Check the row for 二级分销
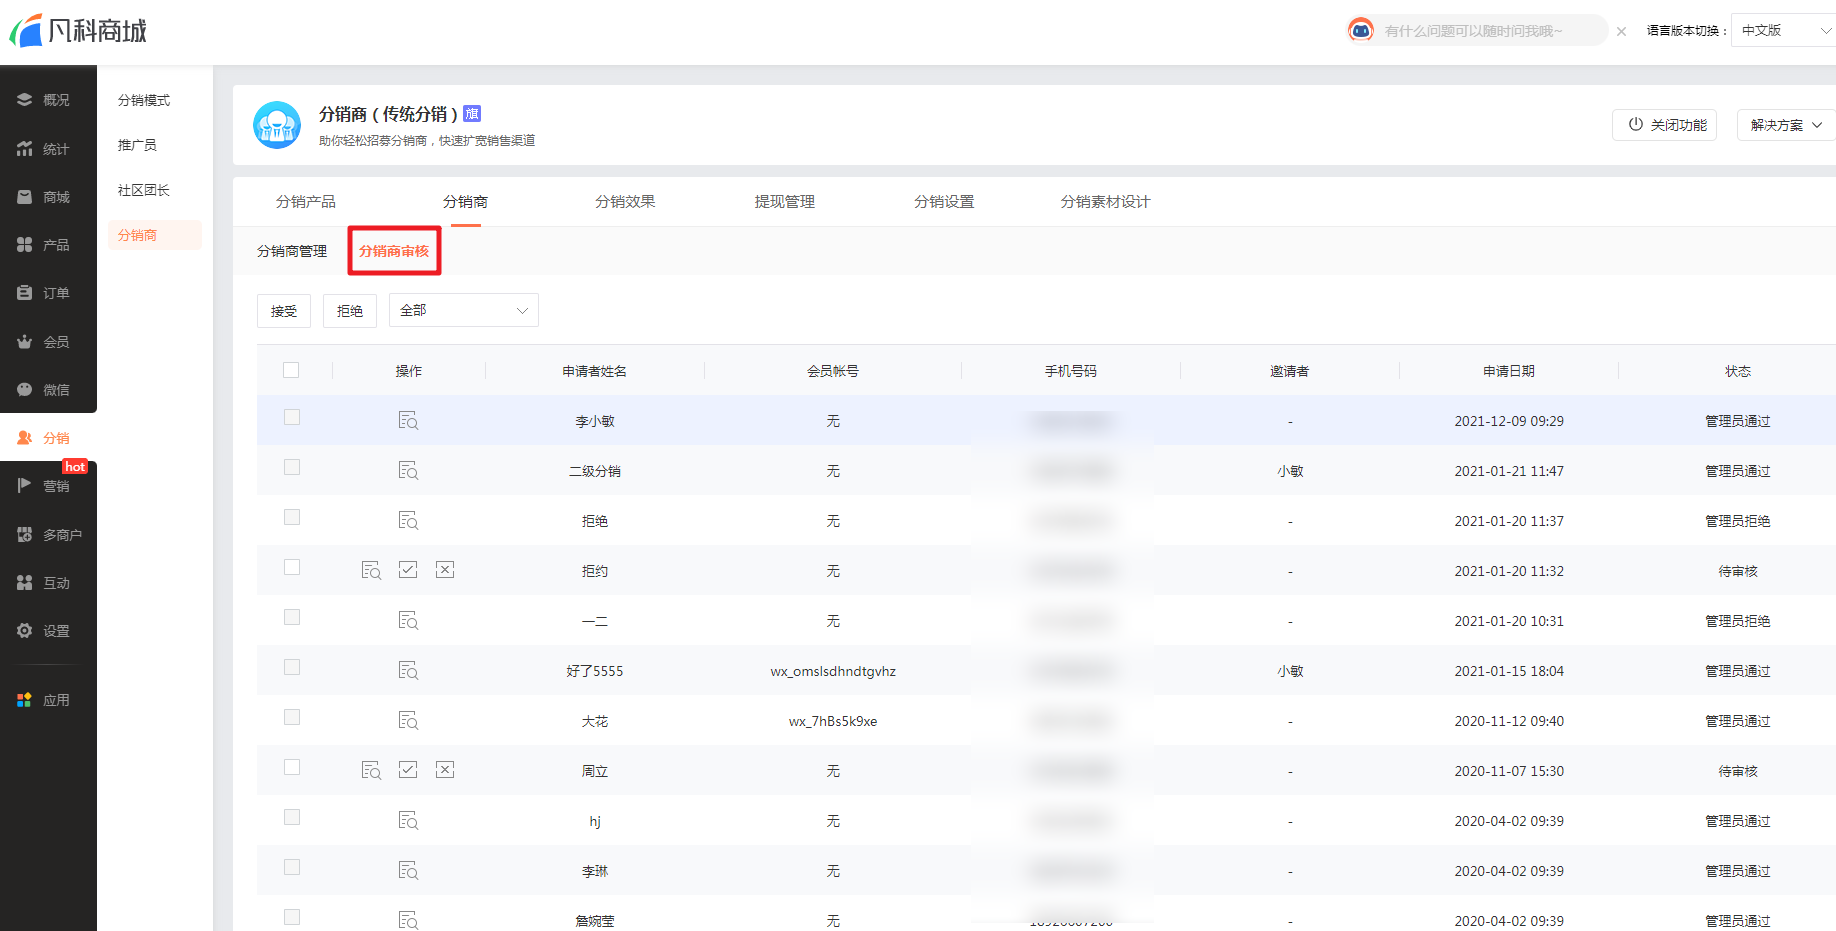The height and width of the screenshot is (931, 1836). pyautogui.click(x=292, y=467)
